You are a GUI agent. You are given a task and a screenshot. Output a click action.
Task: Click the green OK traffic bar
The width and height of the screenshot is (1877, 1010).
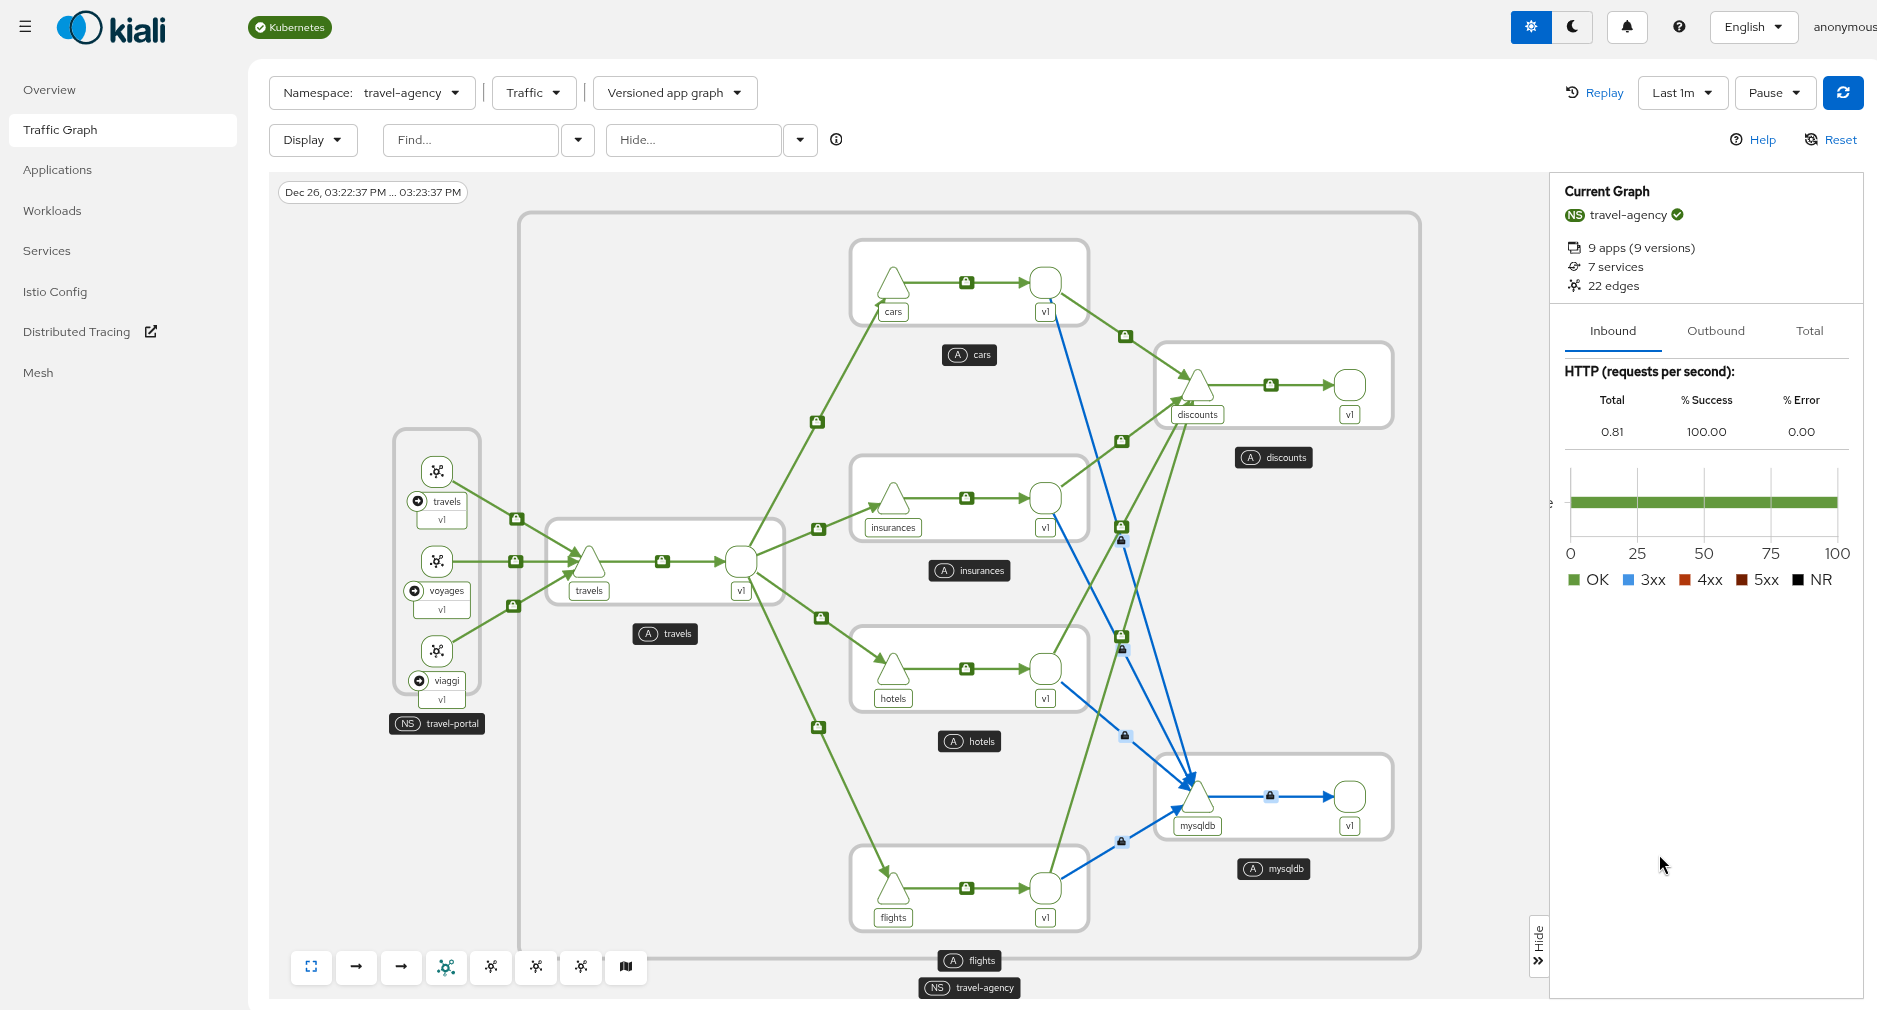tap(1704, 503)
